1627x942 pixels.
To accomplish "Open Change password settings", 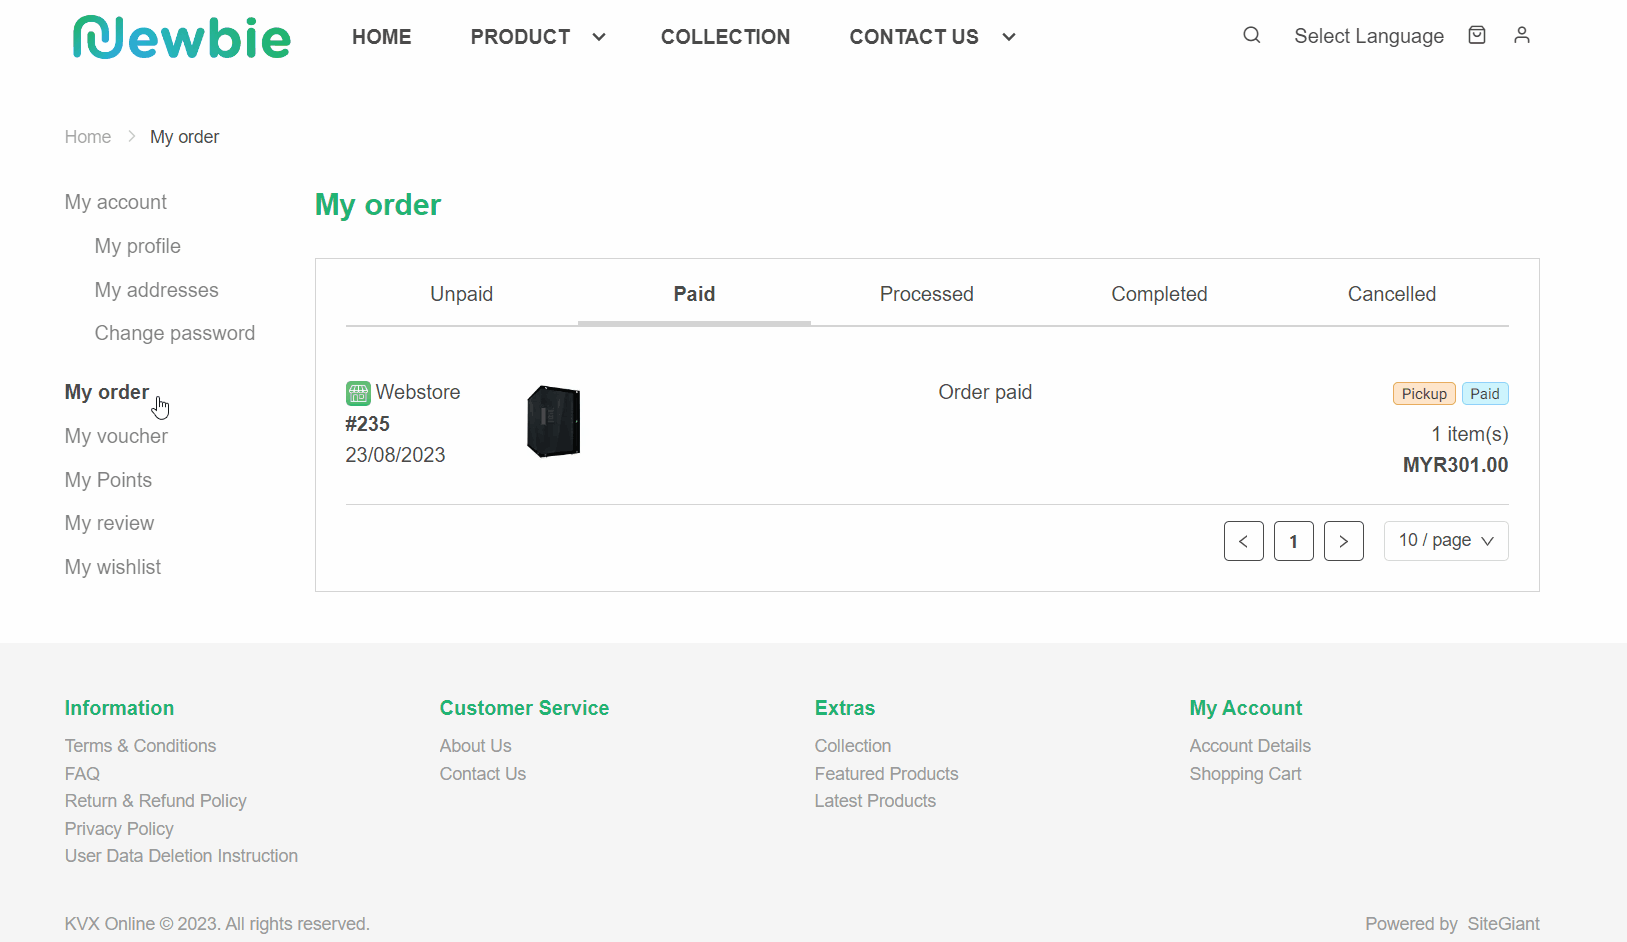I will pyautogui.click(x=174, y=333).
